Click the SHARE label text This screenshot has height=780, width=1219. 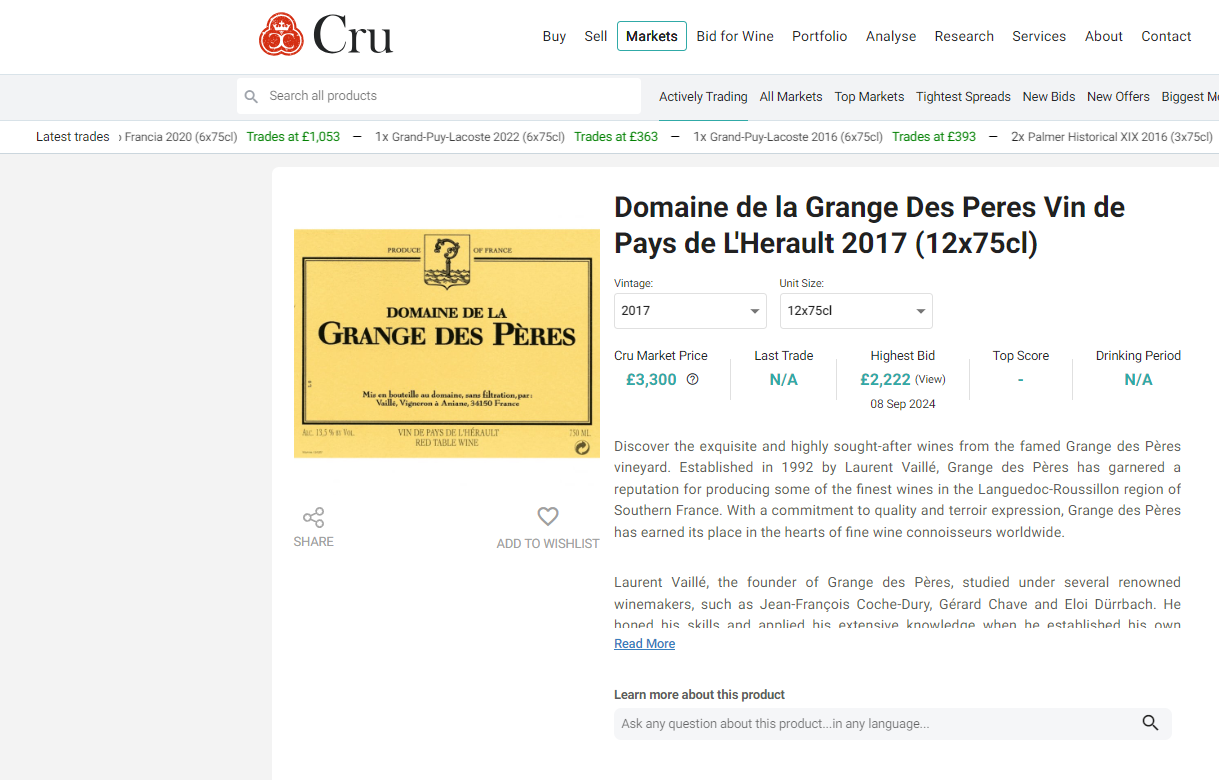pyautogui.click(x=313, y=542)
